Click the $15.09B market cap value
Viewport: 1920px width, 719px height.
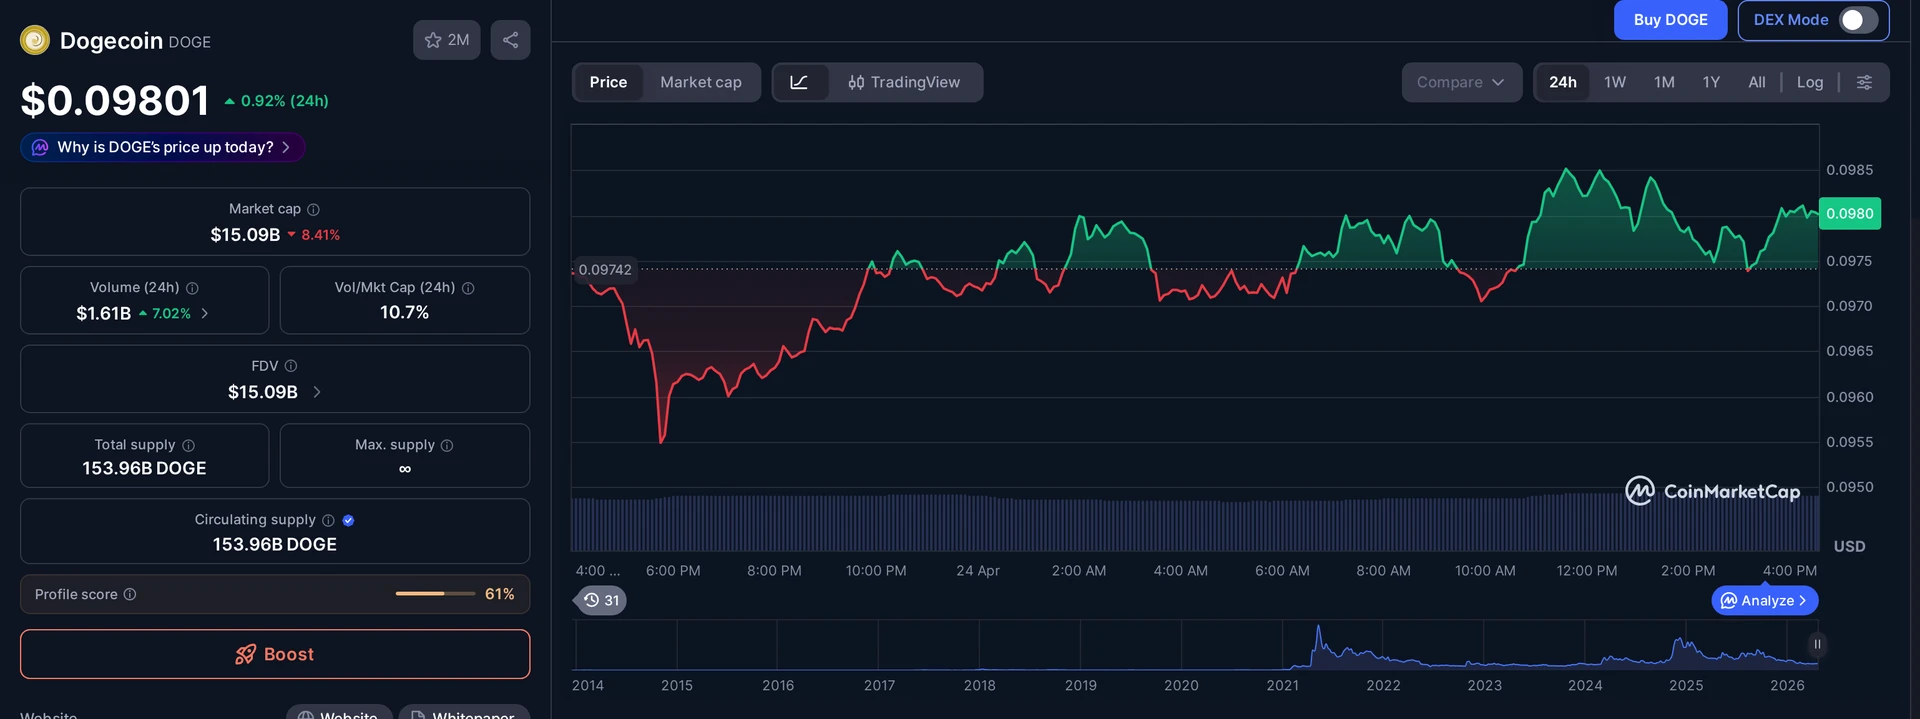click(x=245, y=235)
